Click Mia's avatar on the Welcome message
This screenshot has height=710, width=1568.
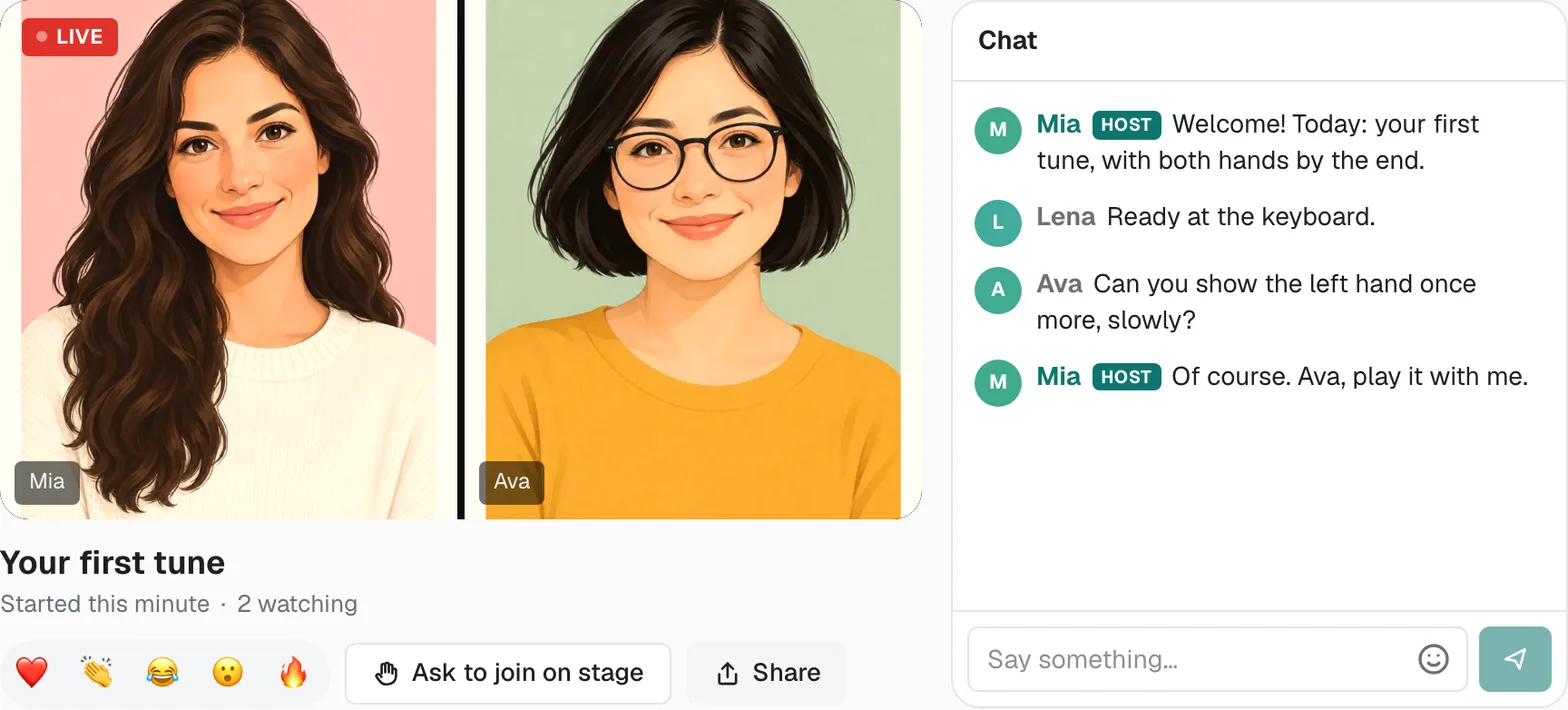coord(998,130)
